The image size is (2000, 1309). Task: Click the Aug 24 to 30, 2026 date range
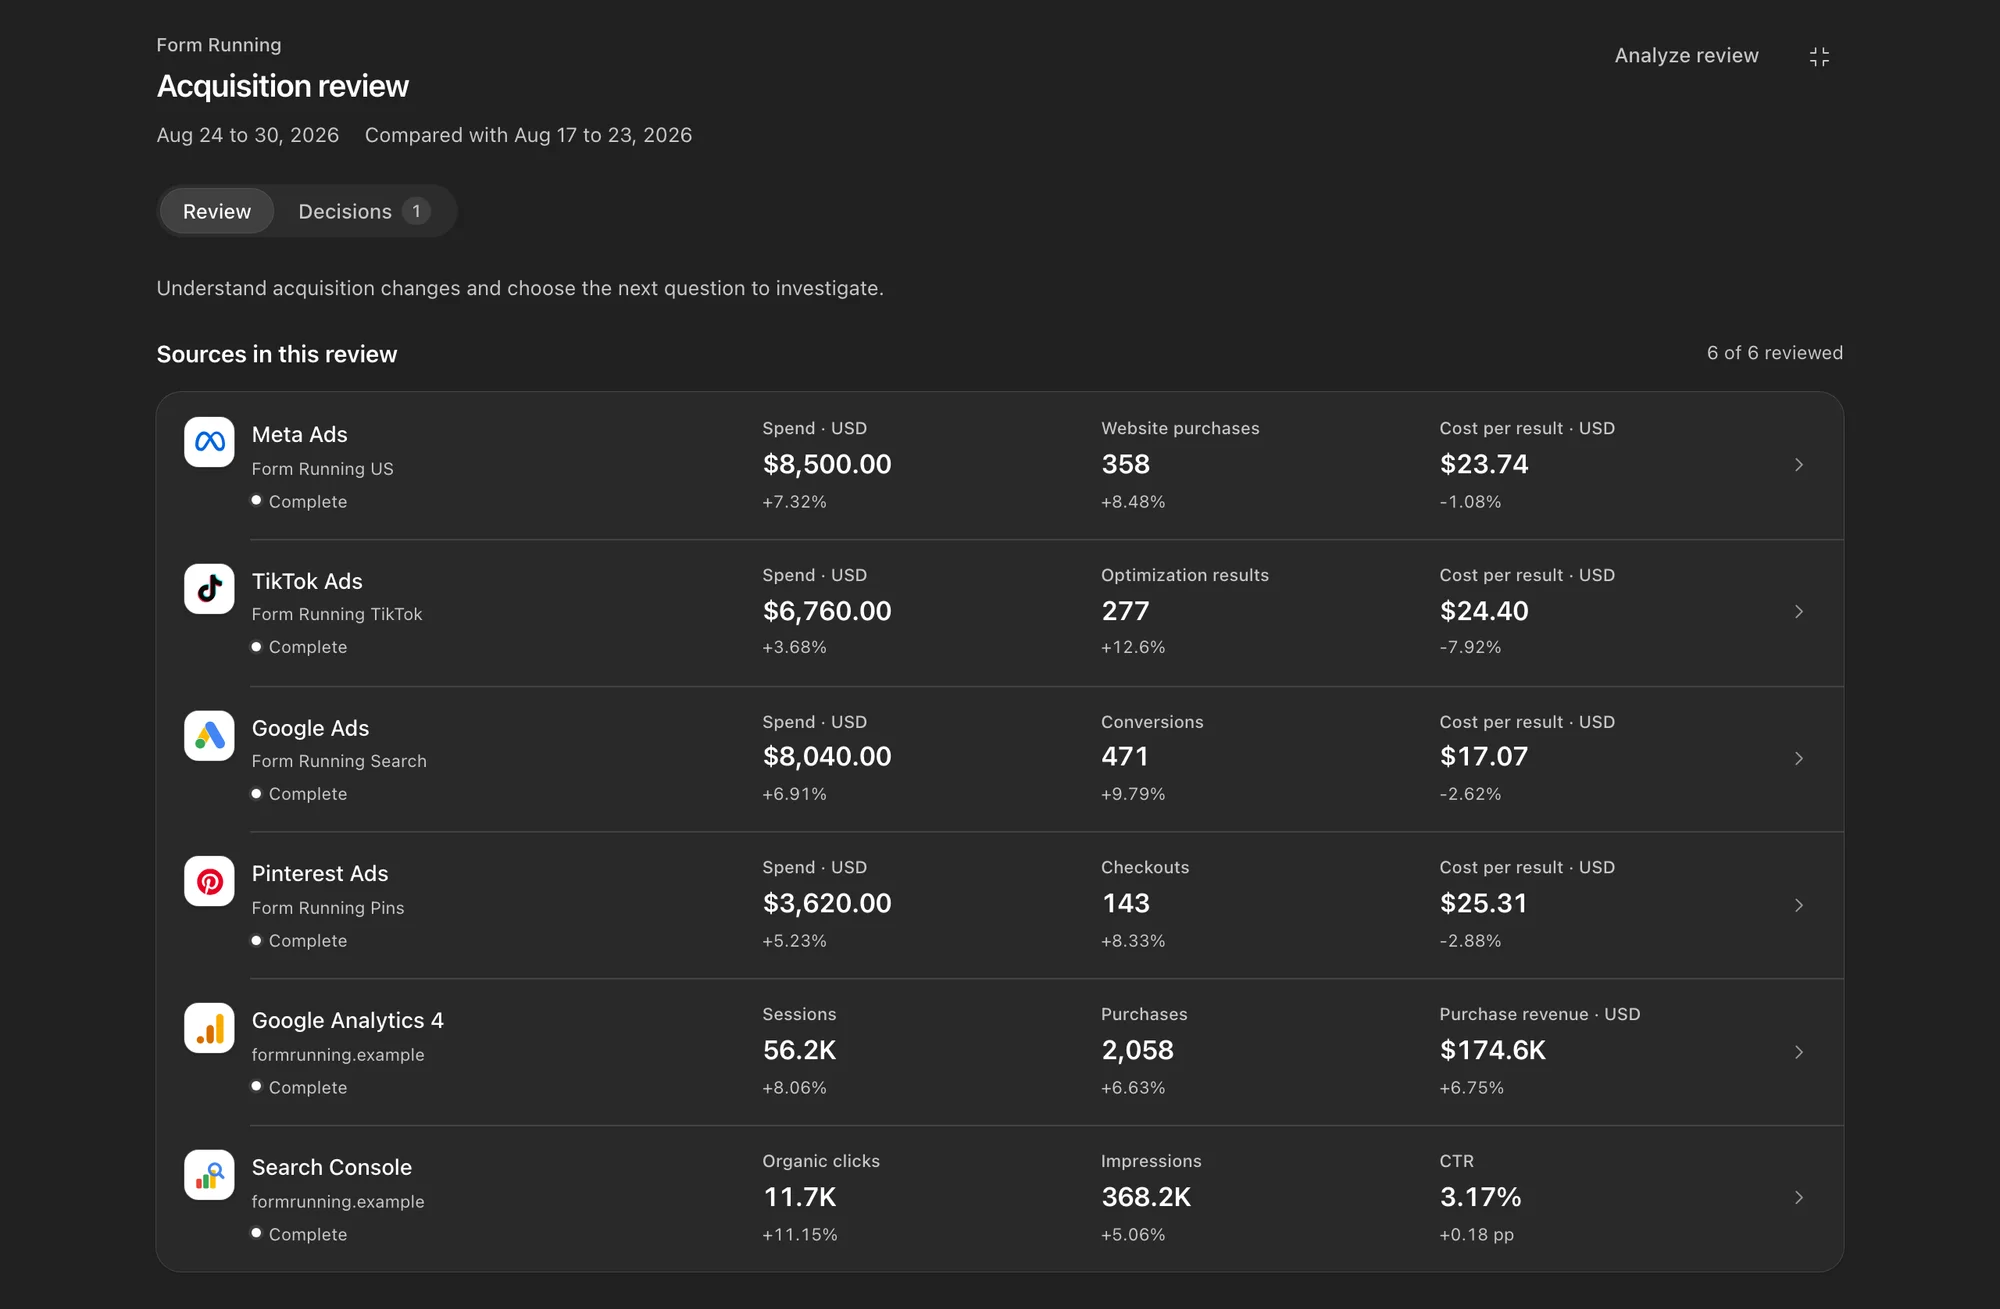tap(248, 135)
